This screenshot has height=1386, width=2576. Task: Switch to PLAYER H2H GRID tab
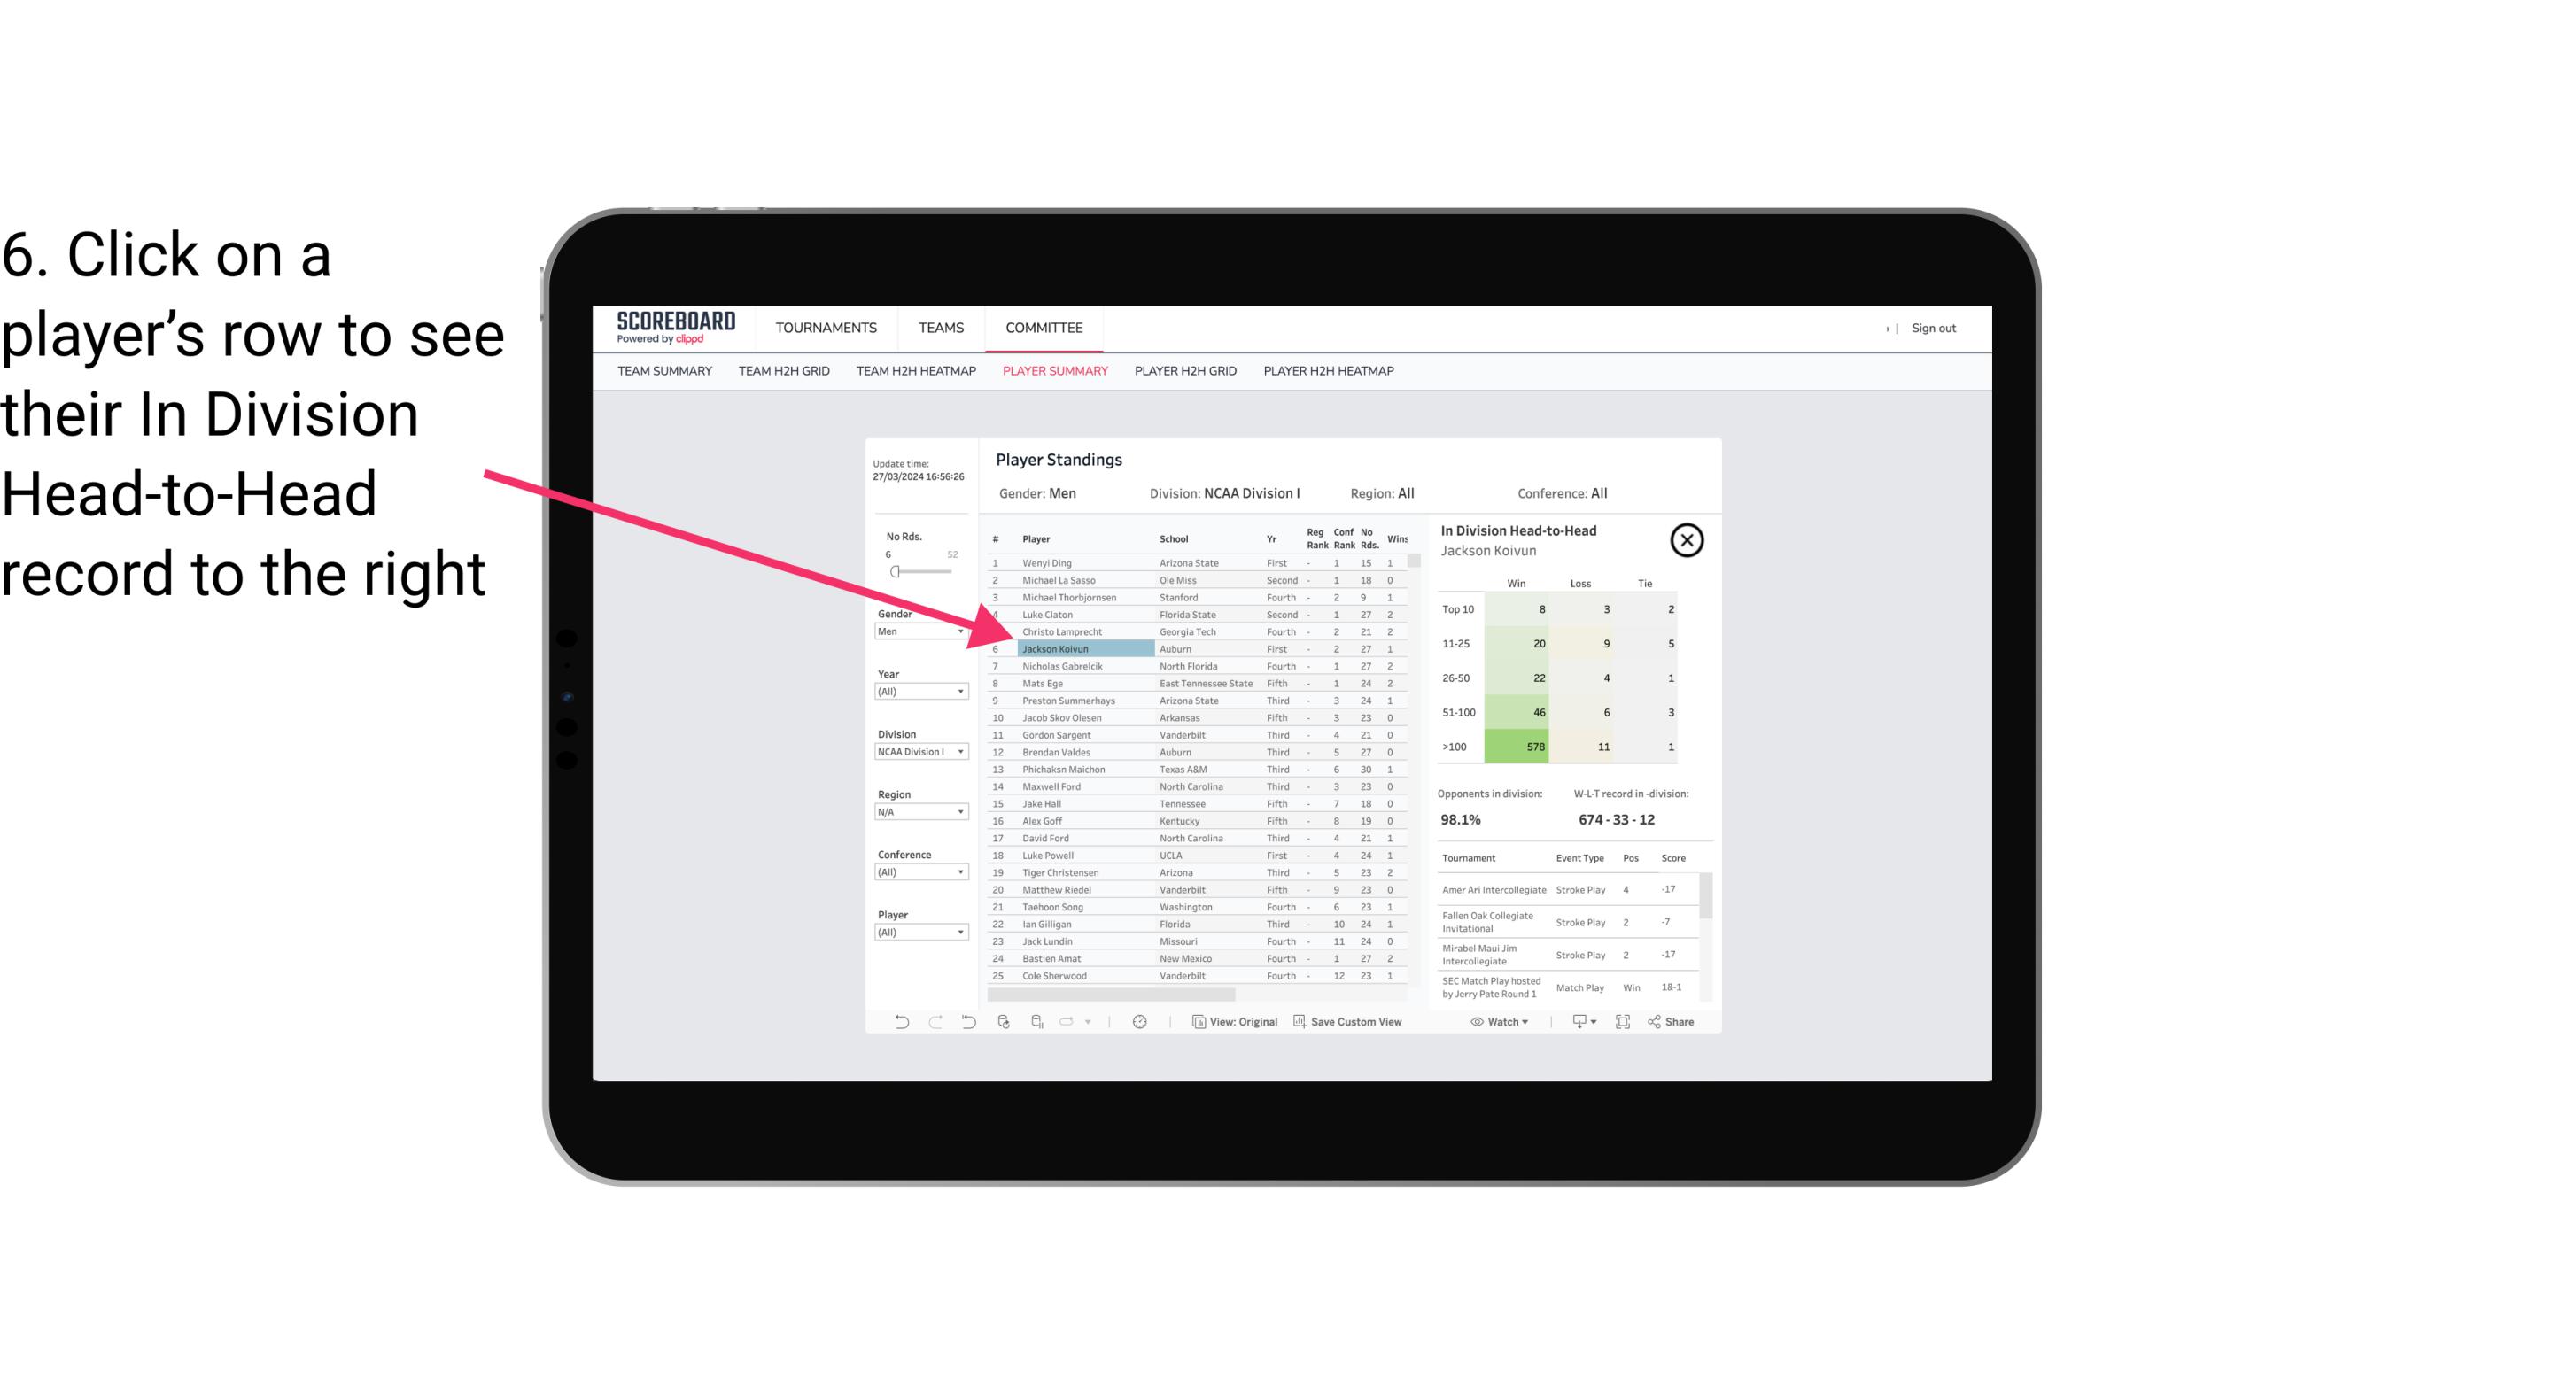click(1184, 372)
